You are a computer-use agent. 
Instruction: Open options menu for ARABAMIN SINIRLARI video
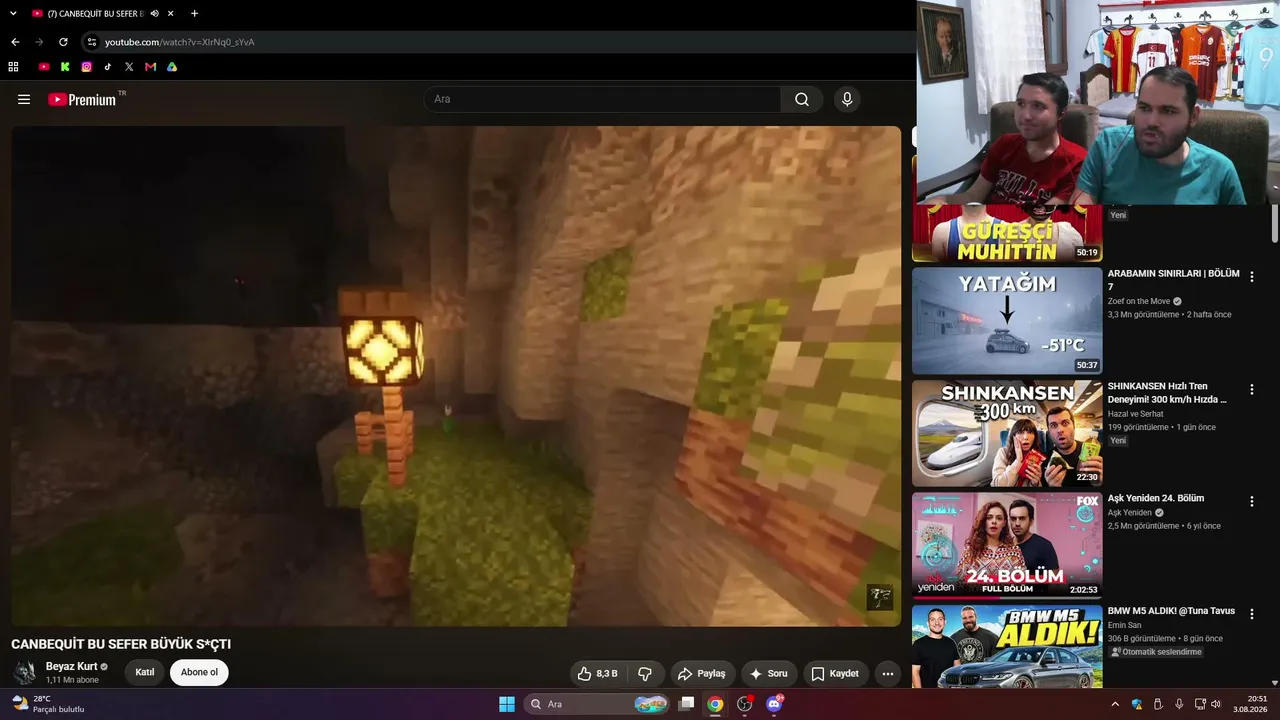(x=1251, y=277)
